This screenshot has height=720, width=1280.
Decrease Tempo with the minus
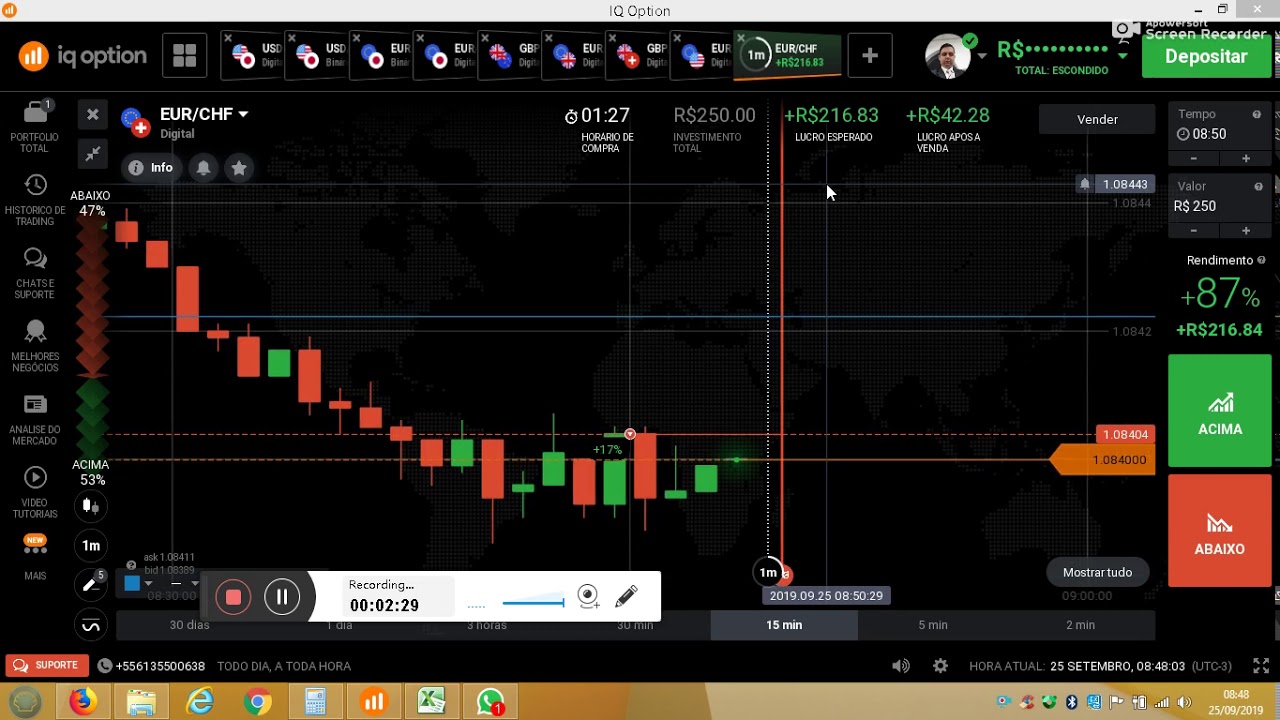1193,158
